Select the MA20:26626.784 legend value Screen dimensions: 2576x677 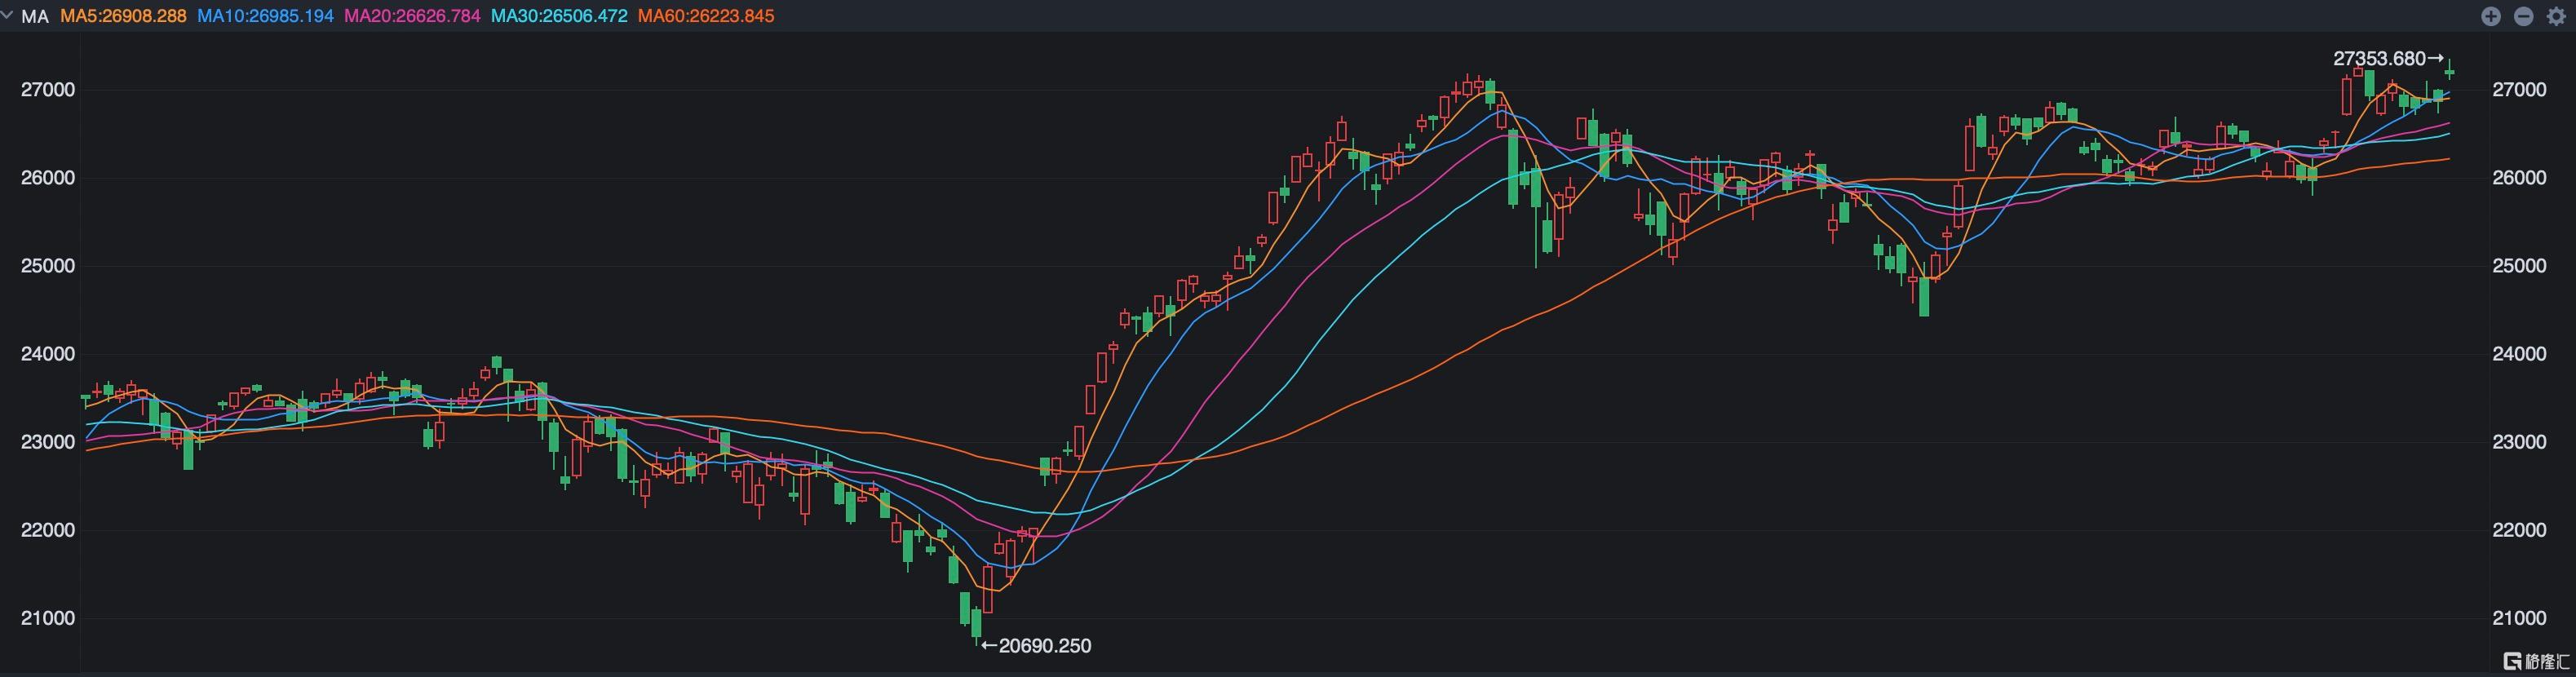412,16
